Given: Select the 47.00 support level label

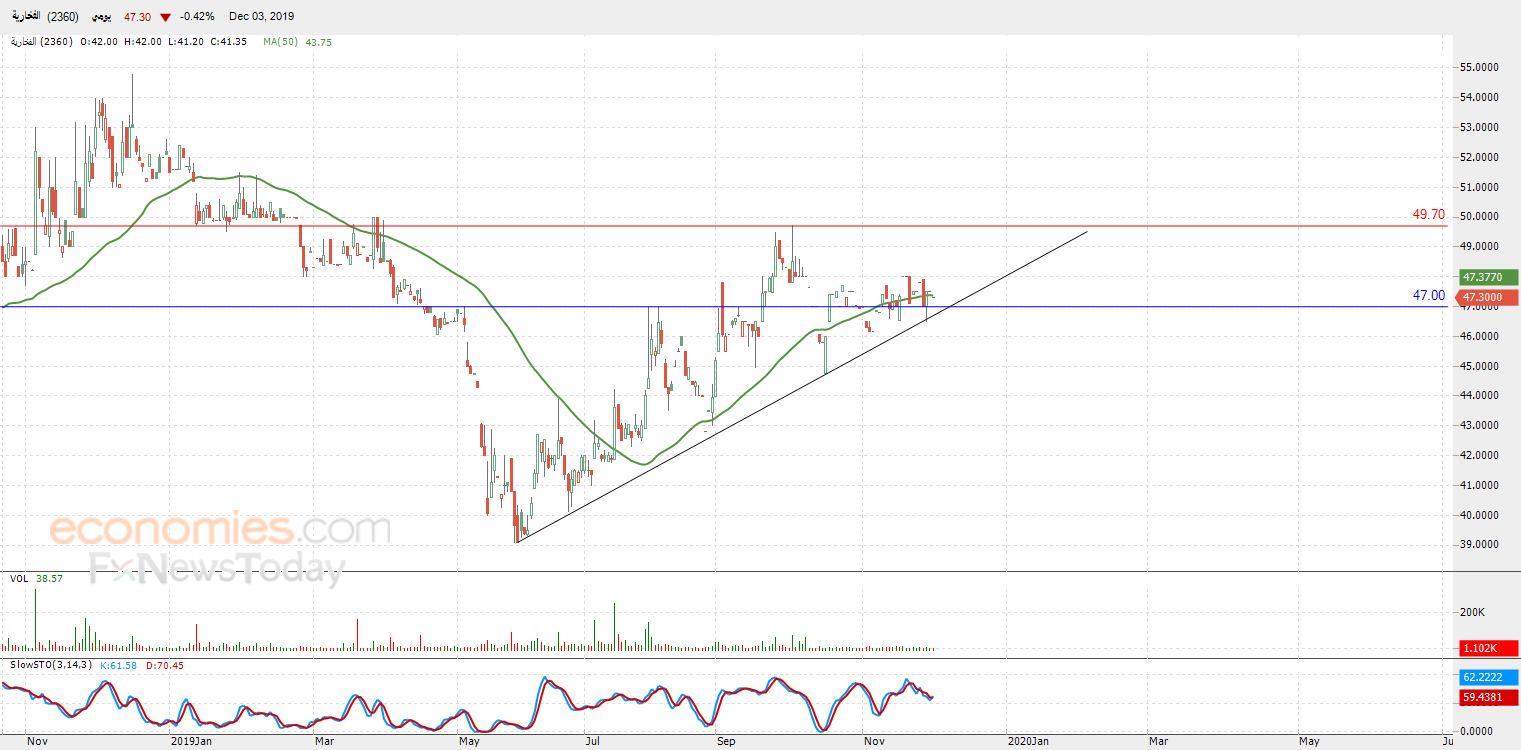Looking at the screenshot, I should [1428, 295].
